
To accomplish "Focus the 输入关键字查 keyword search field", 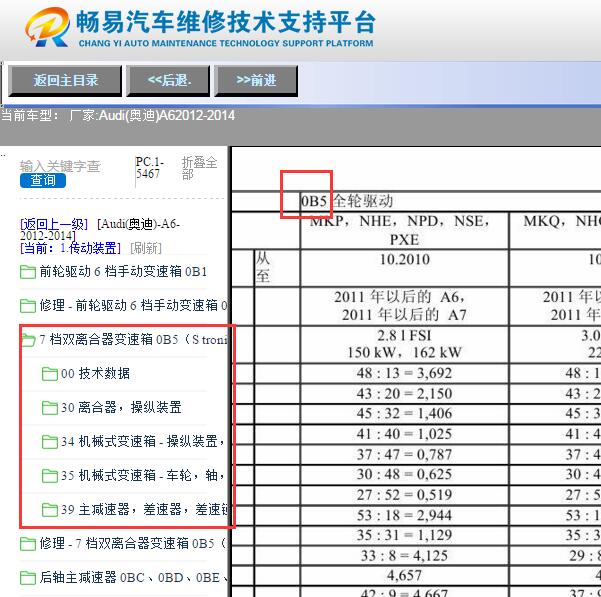I will pos(60,166).
